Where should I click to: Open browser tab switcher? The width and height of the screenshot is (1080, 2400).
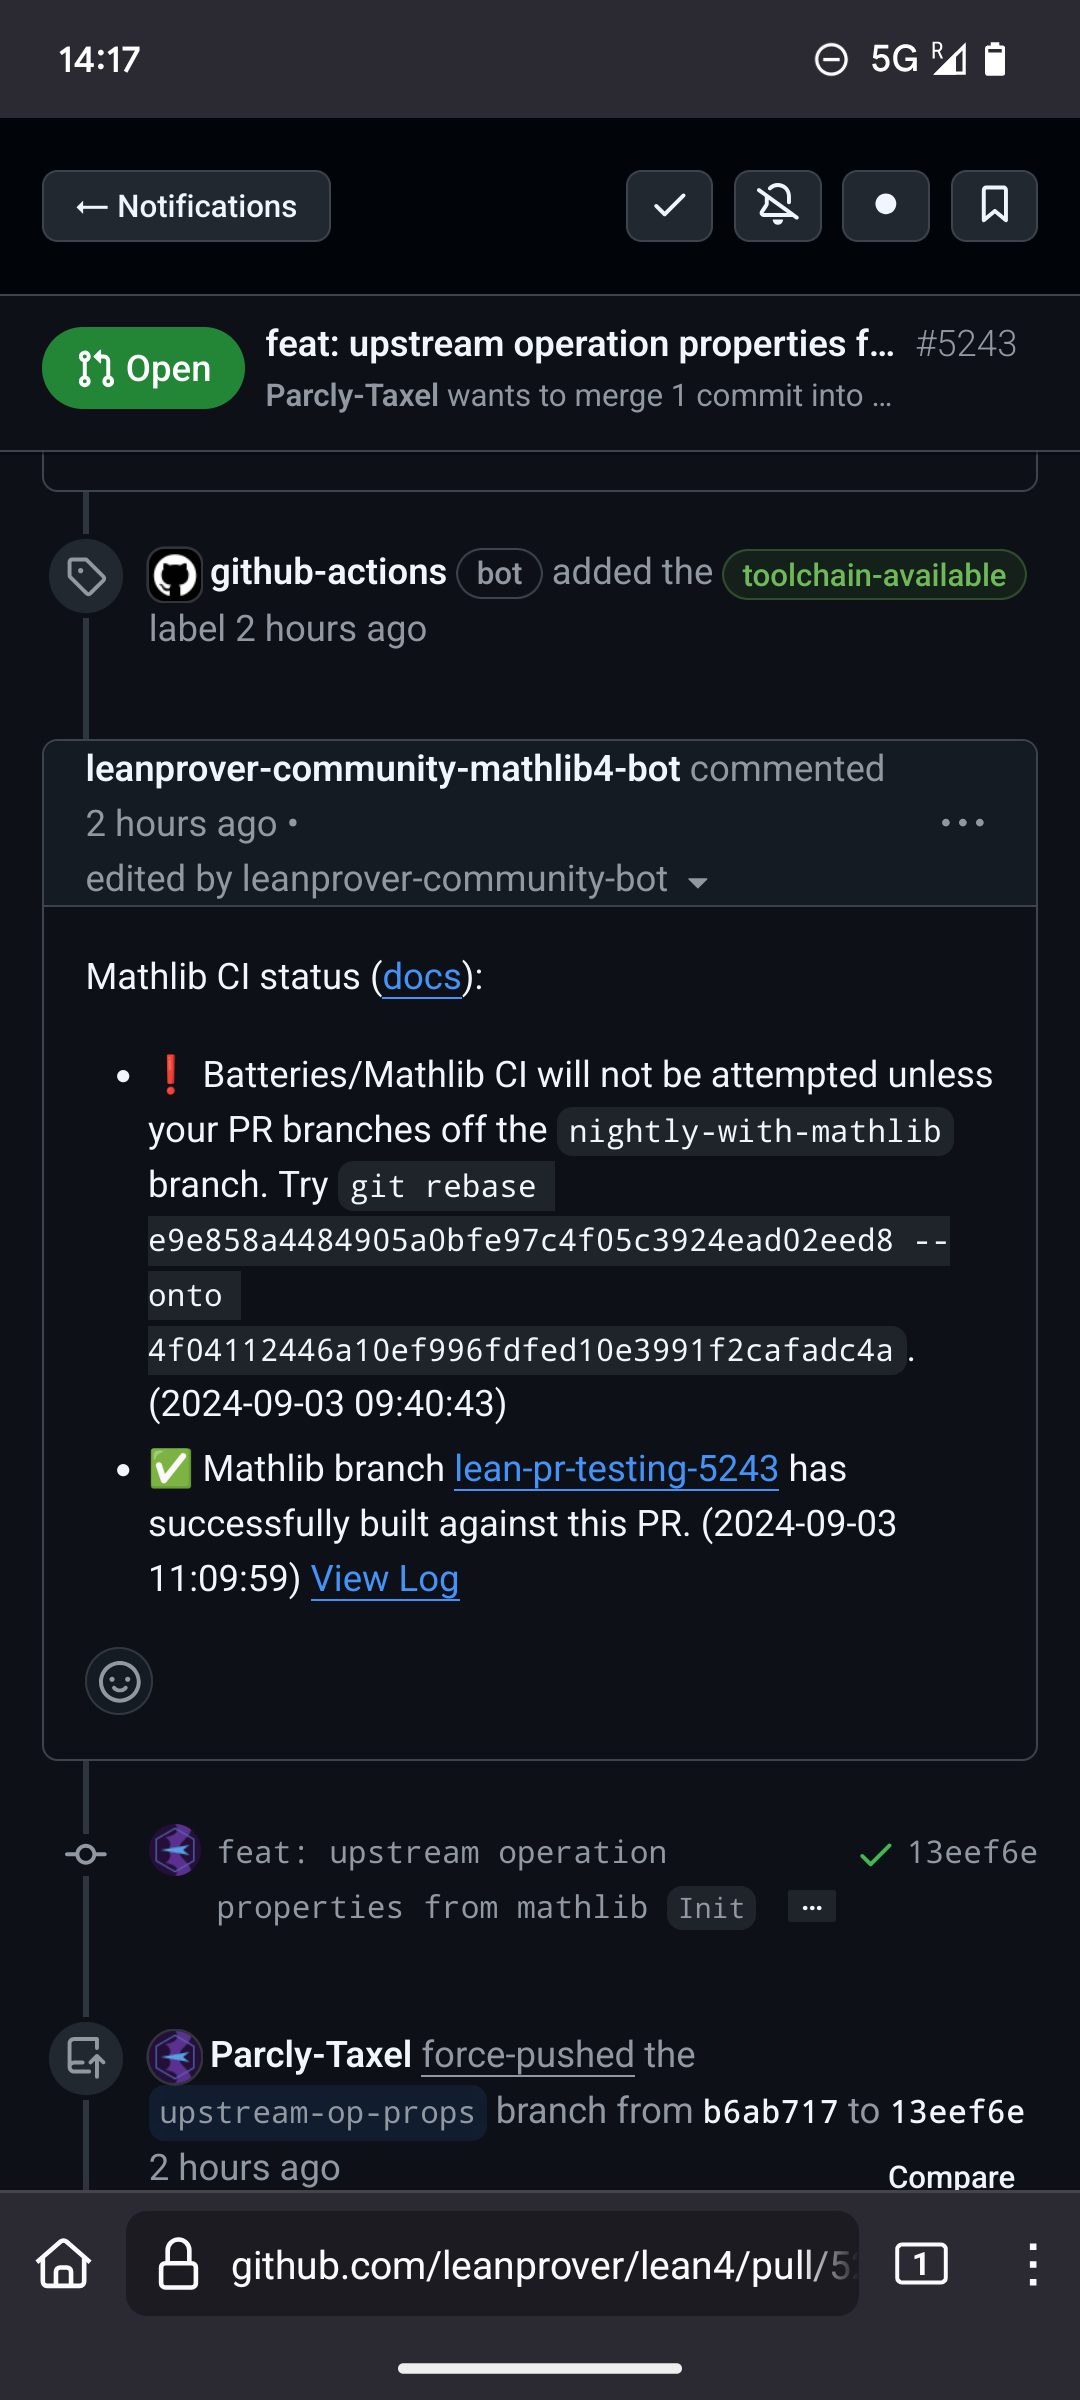(x=921, y=2264)
